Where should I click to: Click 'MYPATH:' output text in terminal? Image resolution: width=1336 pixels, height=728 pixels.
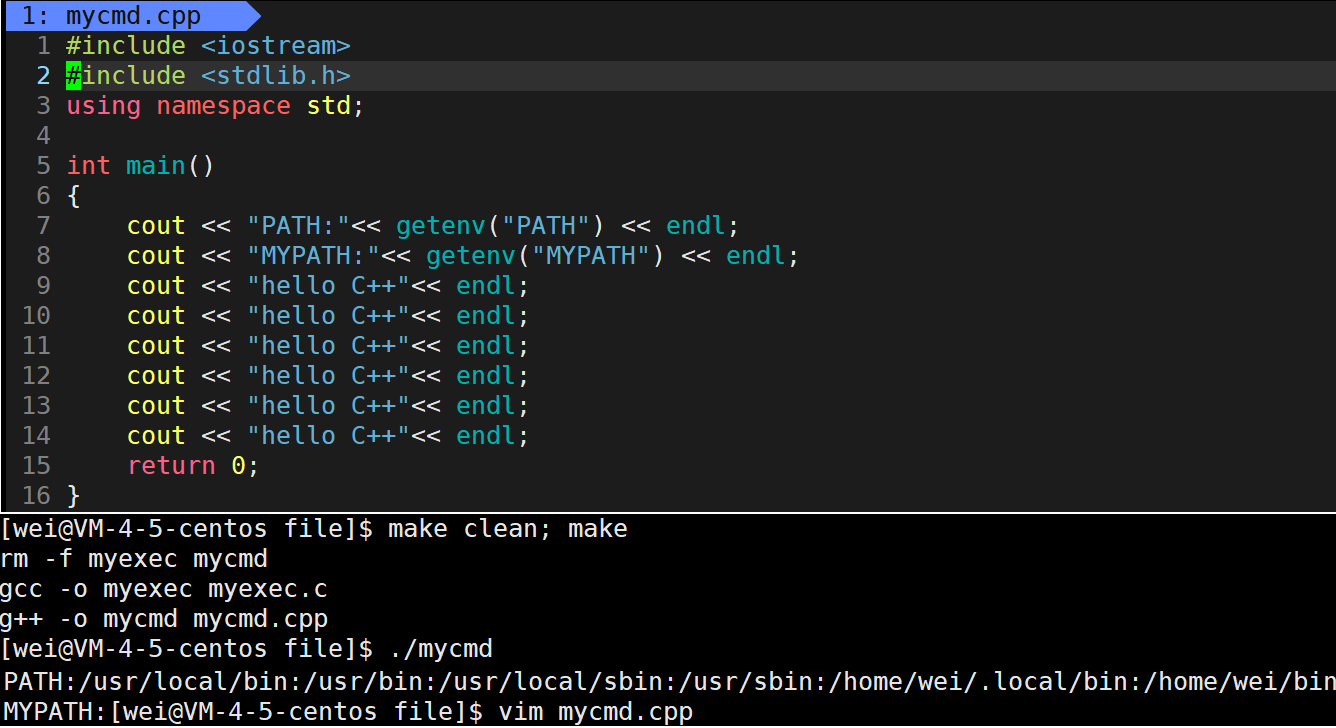[56, 712]
